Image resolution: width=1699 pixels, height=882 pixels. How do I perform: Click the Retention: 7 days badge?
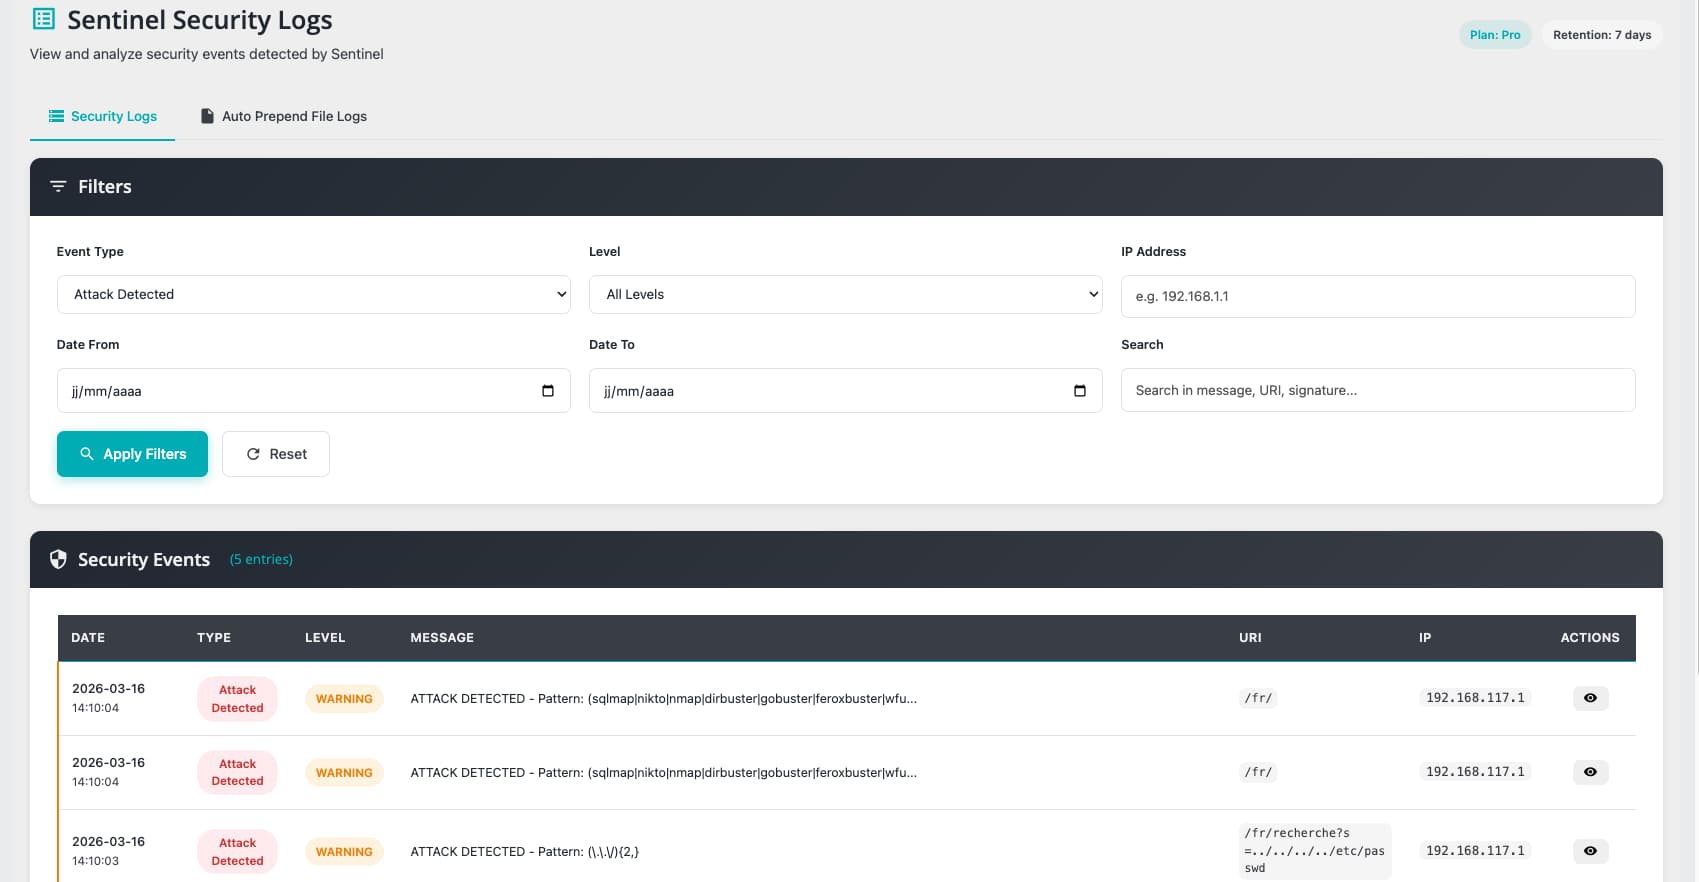tap(1601, 35)
